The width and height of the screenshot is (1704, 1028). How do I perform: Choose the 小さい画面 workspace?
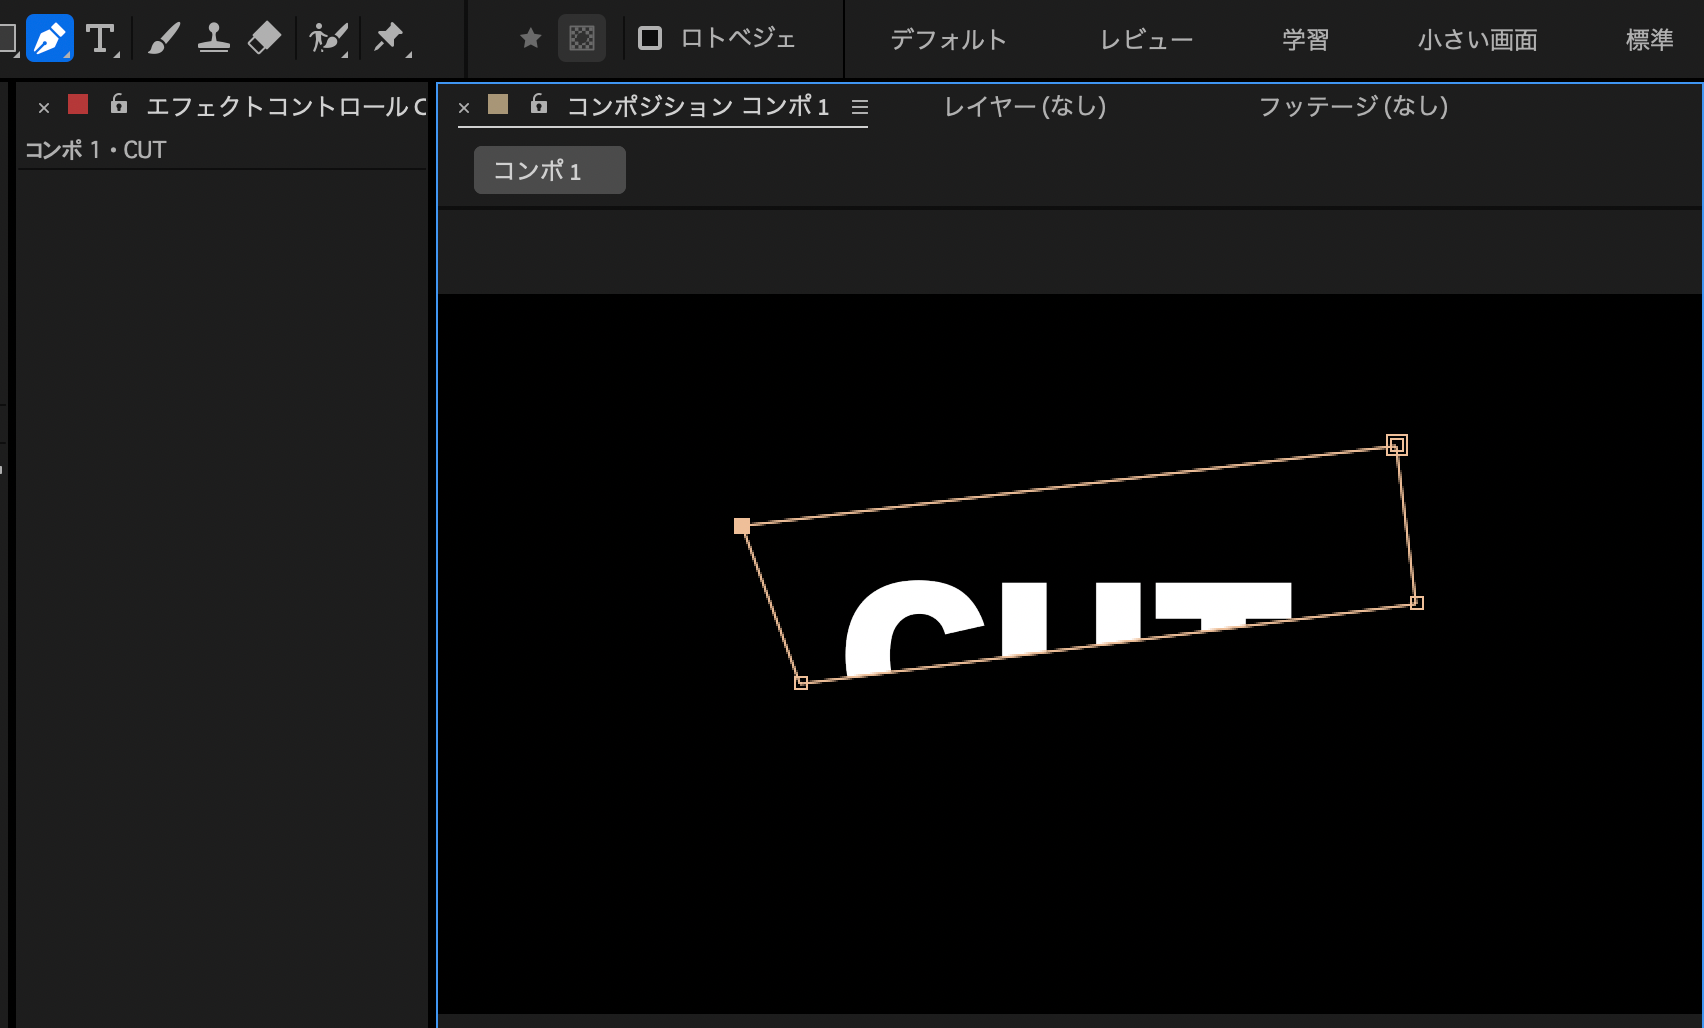[1477, 40]
